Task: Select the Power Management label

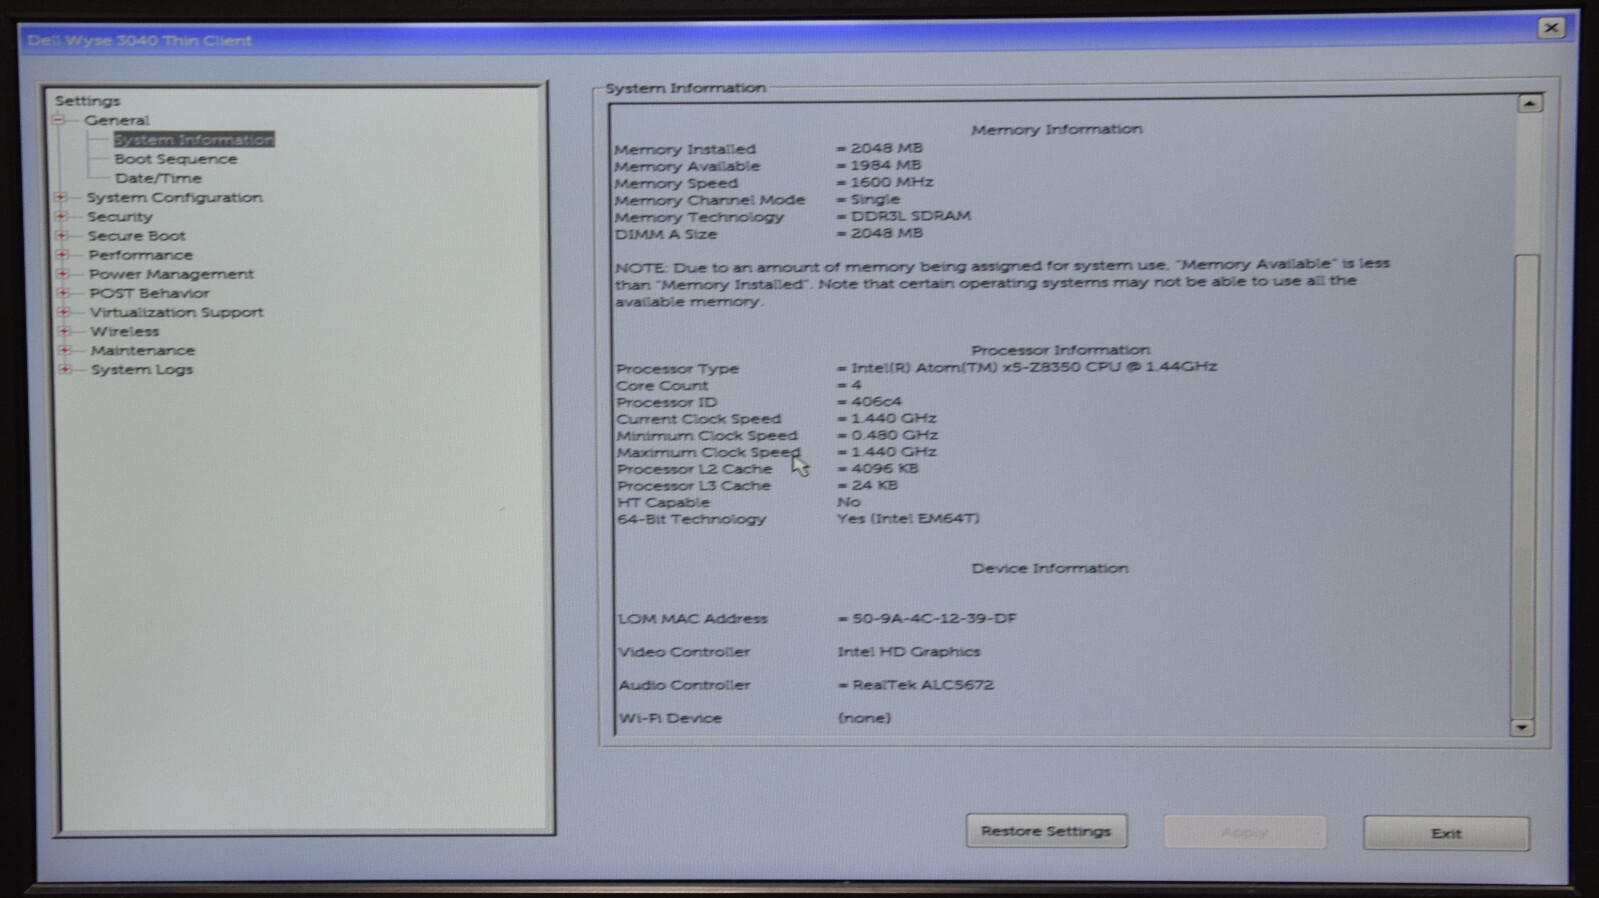Action: point(171,274)
